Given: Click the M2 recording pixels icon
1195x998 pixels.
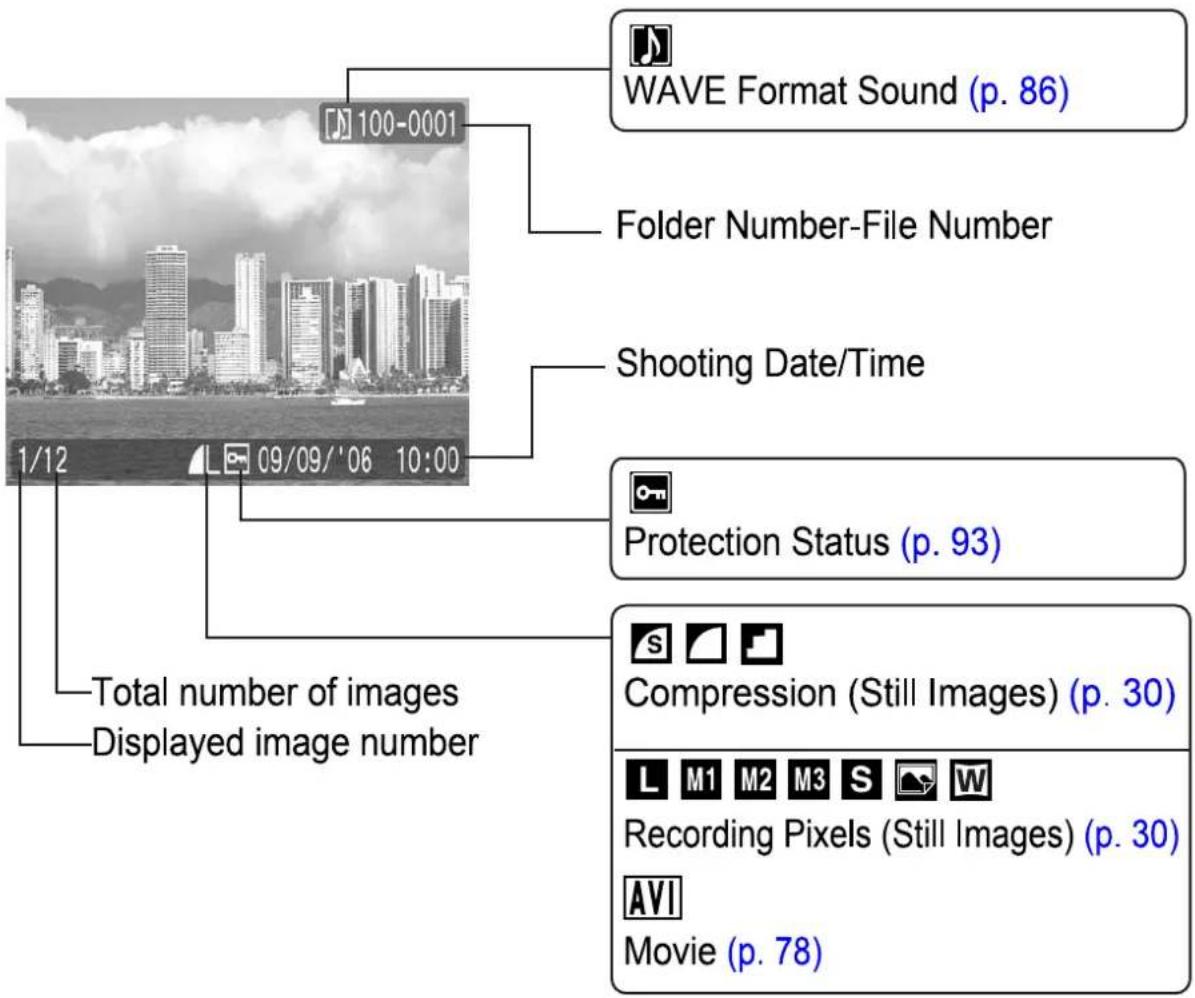Looking at the screenshot, I should point(754,779).
